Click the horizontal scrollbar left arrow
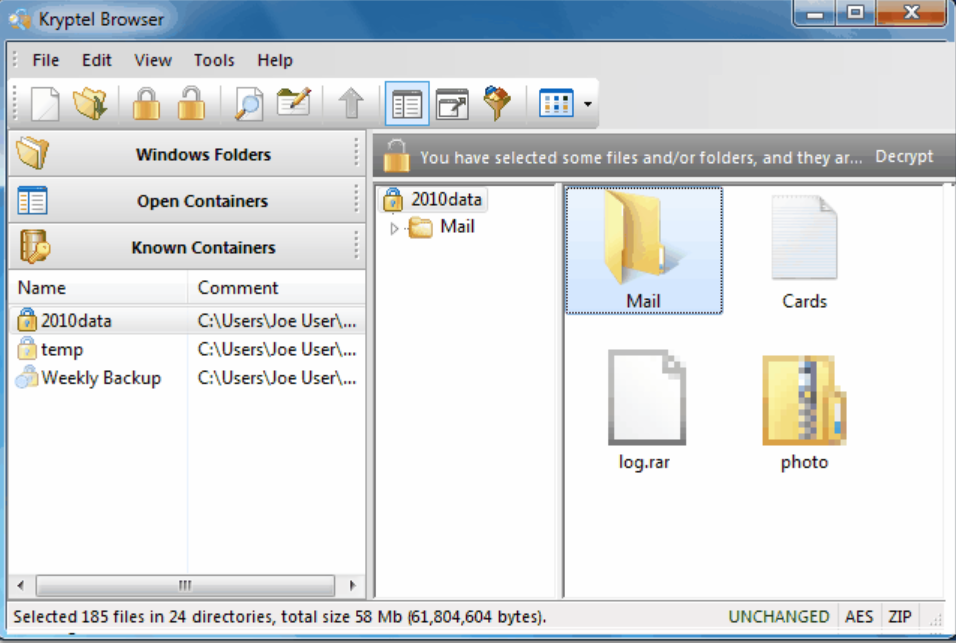Screen dimensions: 956x643 (21, 586)
